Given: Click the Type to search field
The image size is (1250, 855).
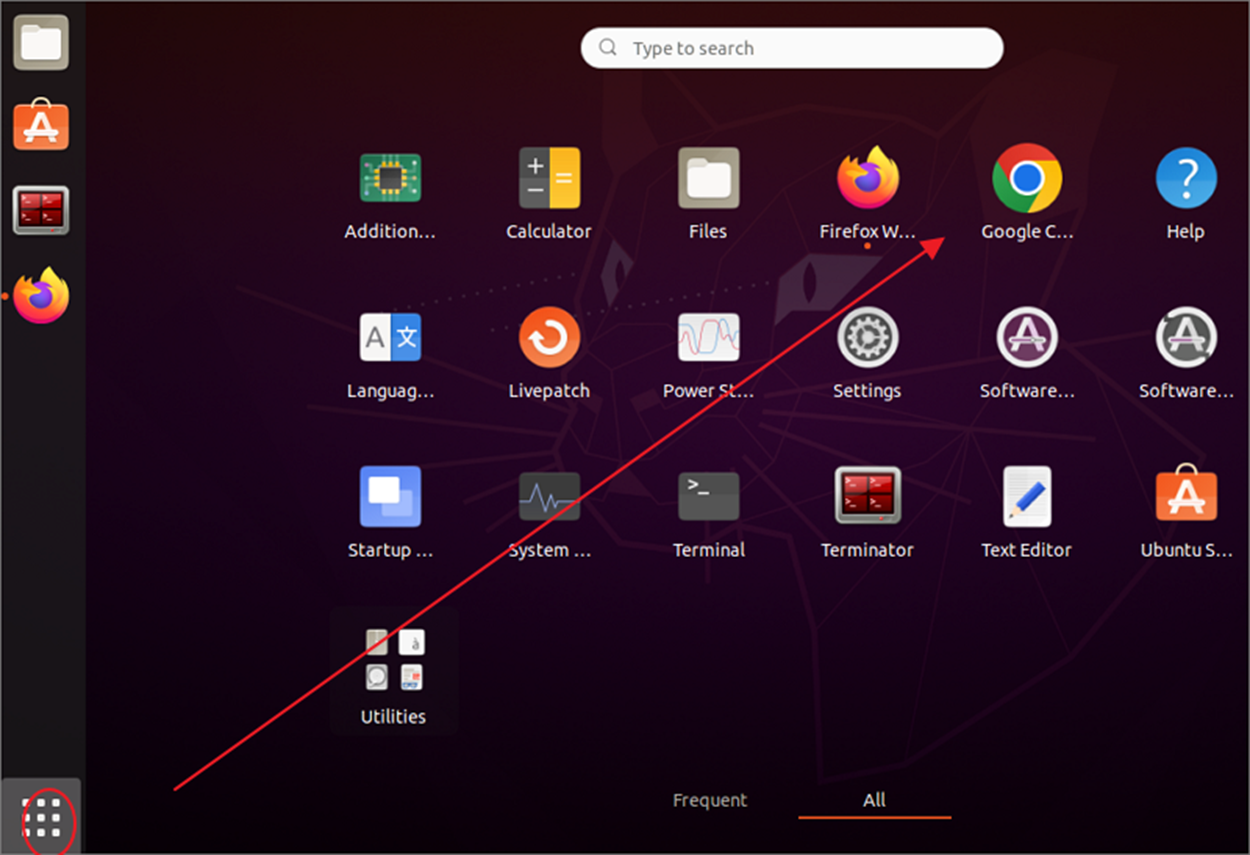Looking at the screenshot, I should click(x=792, y=48).
